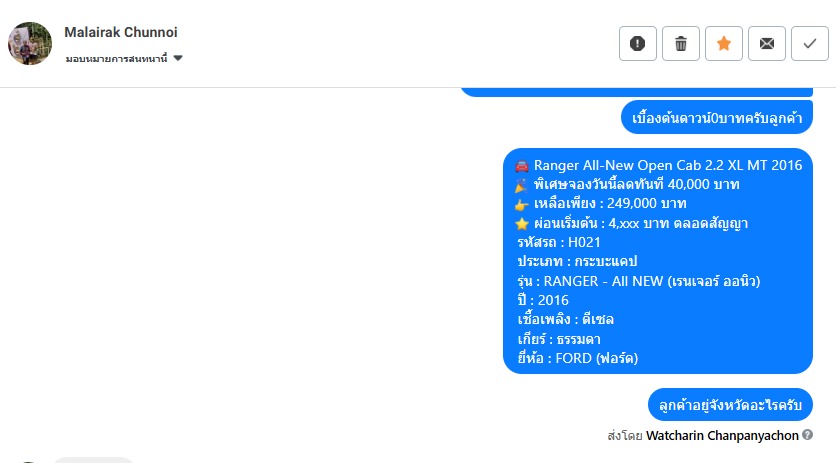The width and height of the screenshot is (836, 463).
Task: Click the เชื้อเพลิง : ดีเซล line
Action: pyautogui.click(x=565, y=320)
